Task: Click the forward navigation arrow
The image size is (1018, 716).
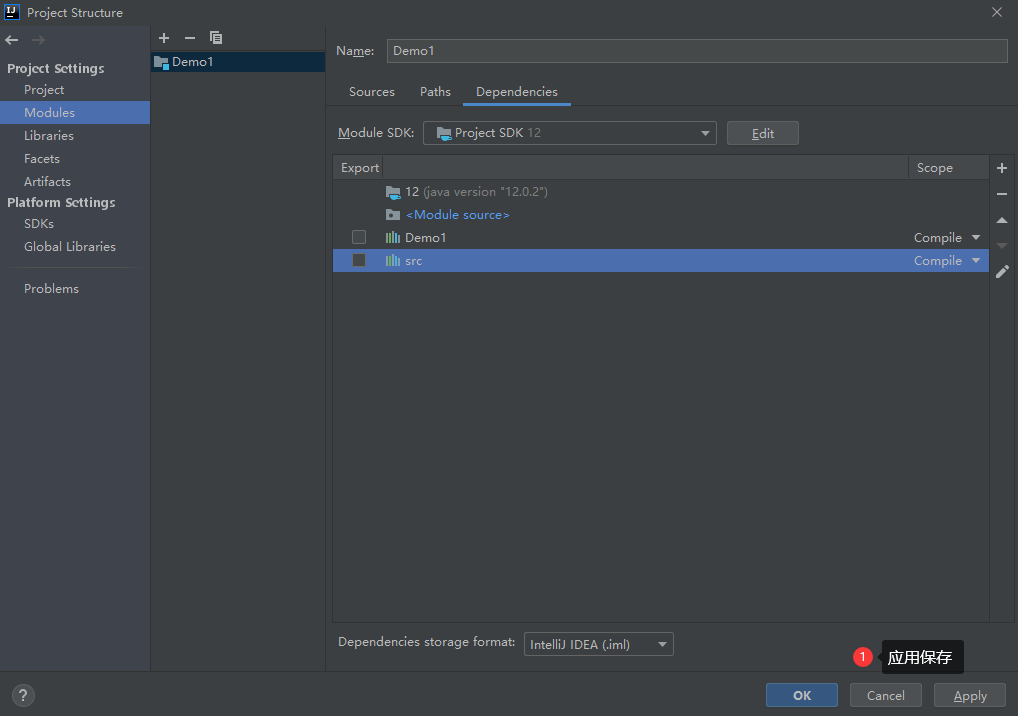Action: coord(38,40)
